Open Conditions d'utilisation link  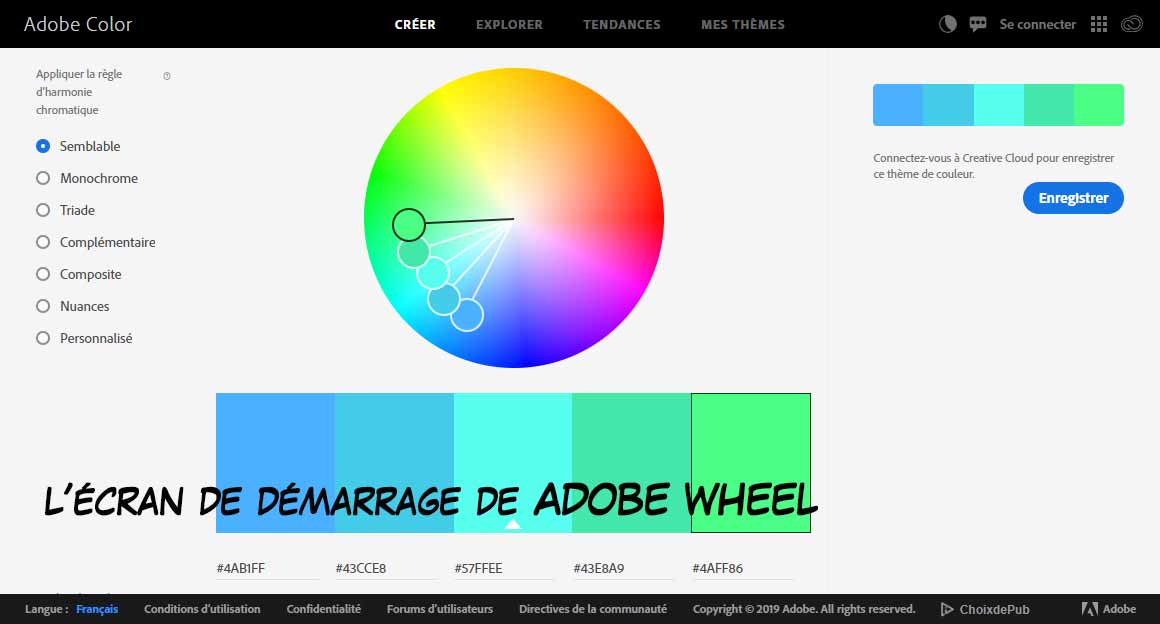coord(202,608)
